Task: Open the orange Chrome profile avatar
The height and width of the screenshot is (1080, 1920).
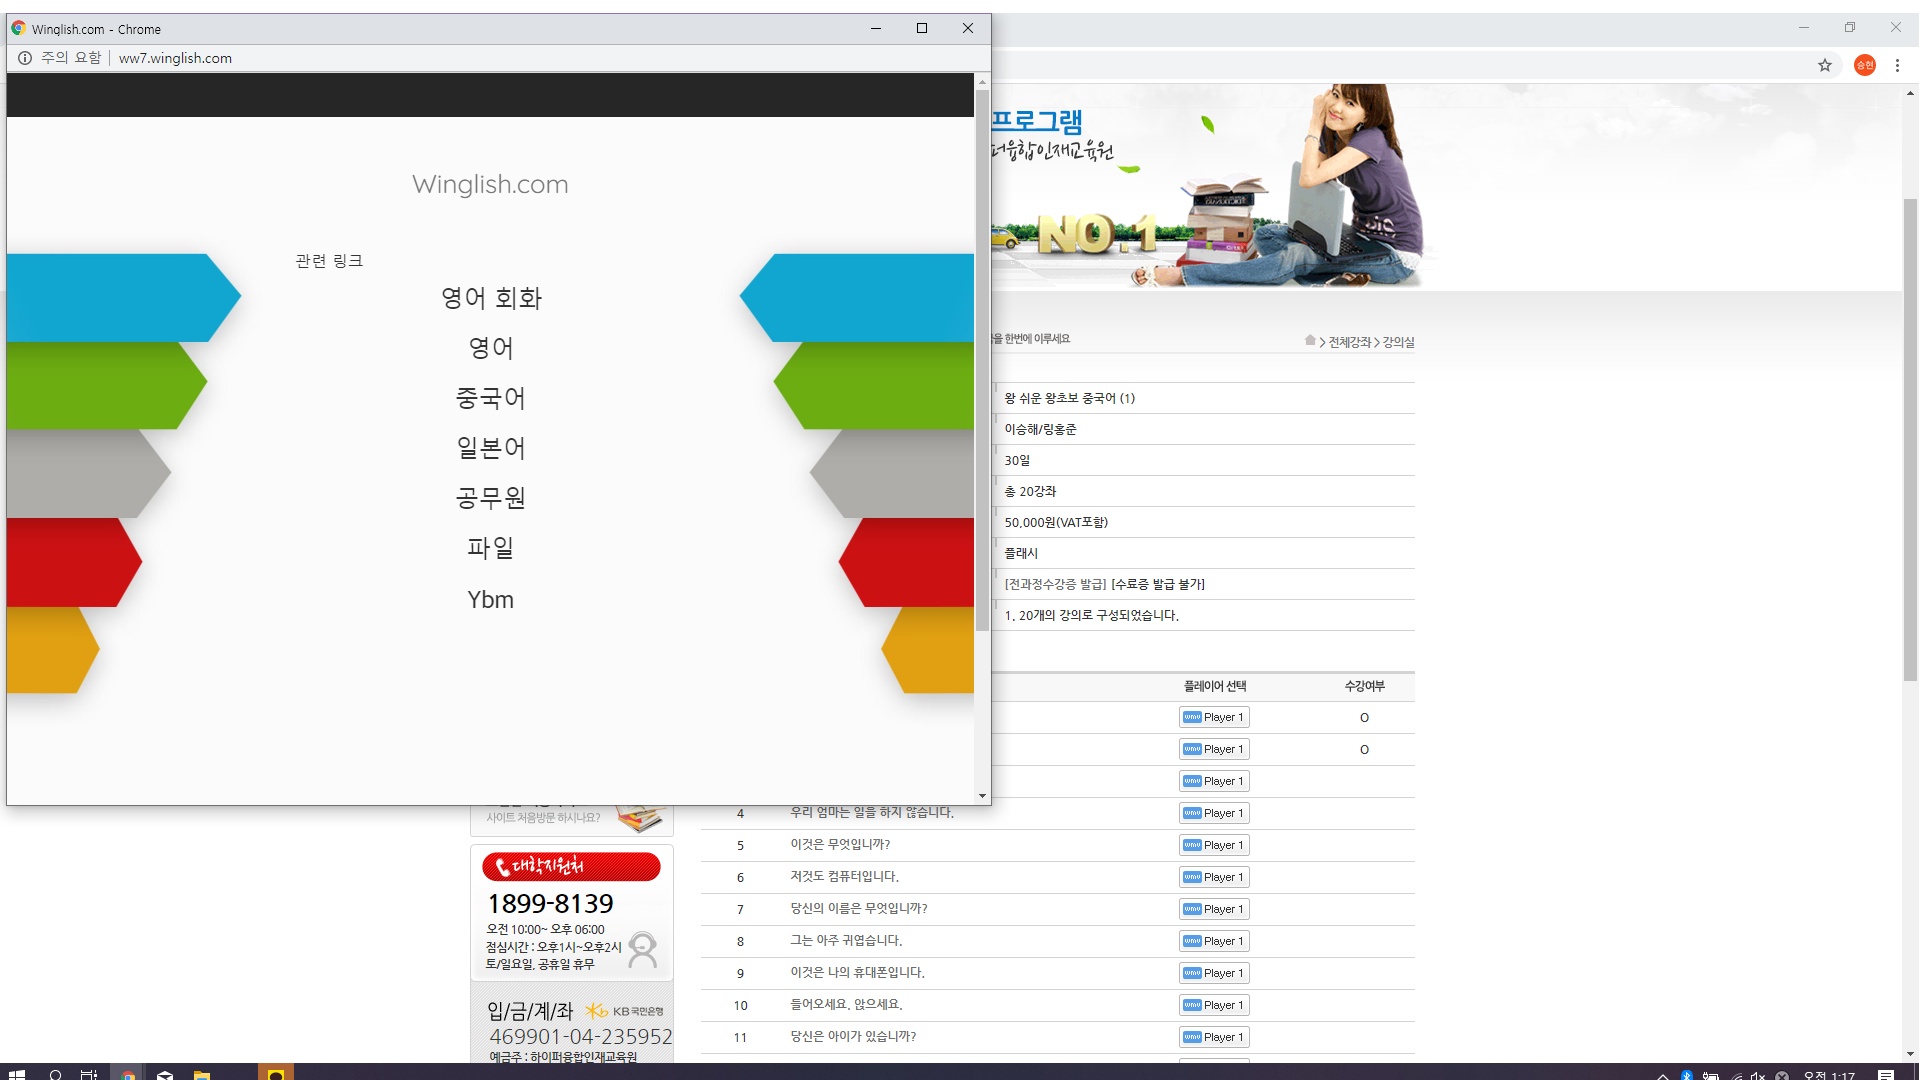Action: point(1865,65)
